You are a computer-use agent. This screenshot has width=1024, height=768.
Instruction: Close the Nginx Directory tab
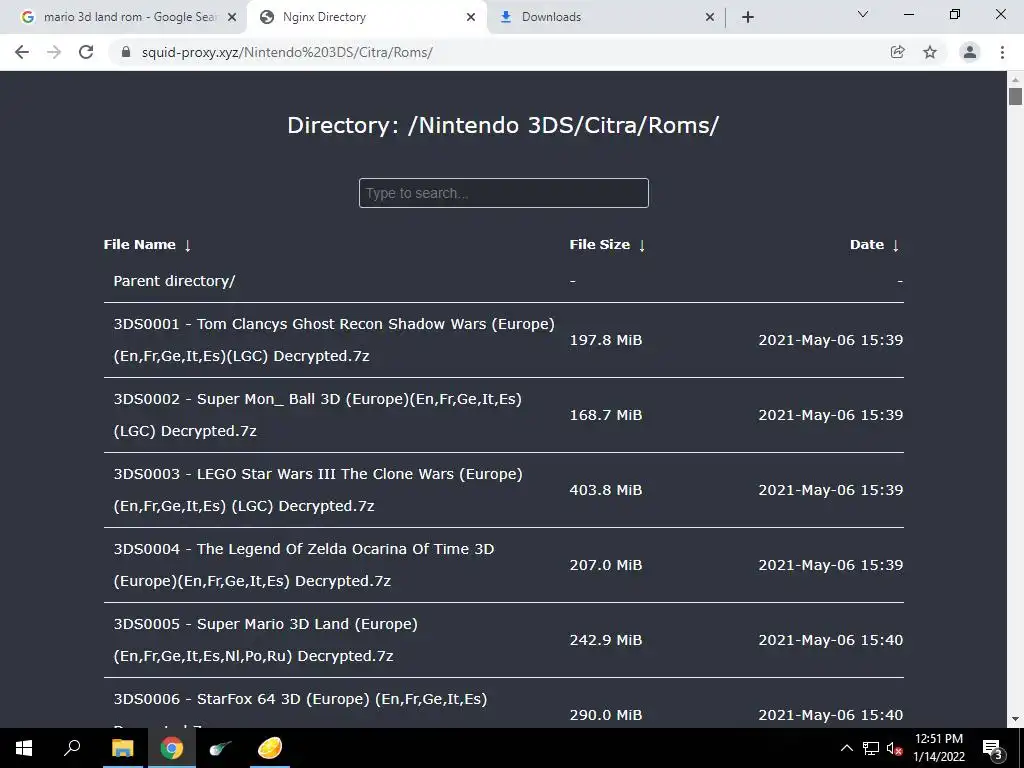tap(471, 18)
